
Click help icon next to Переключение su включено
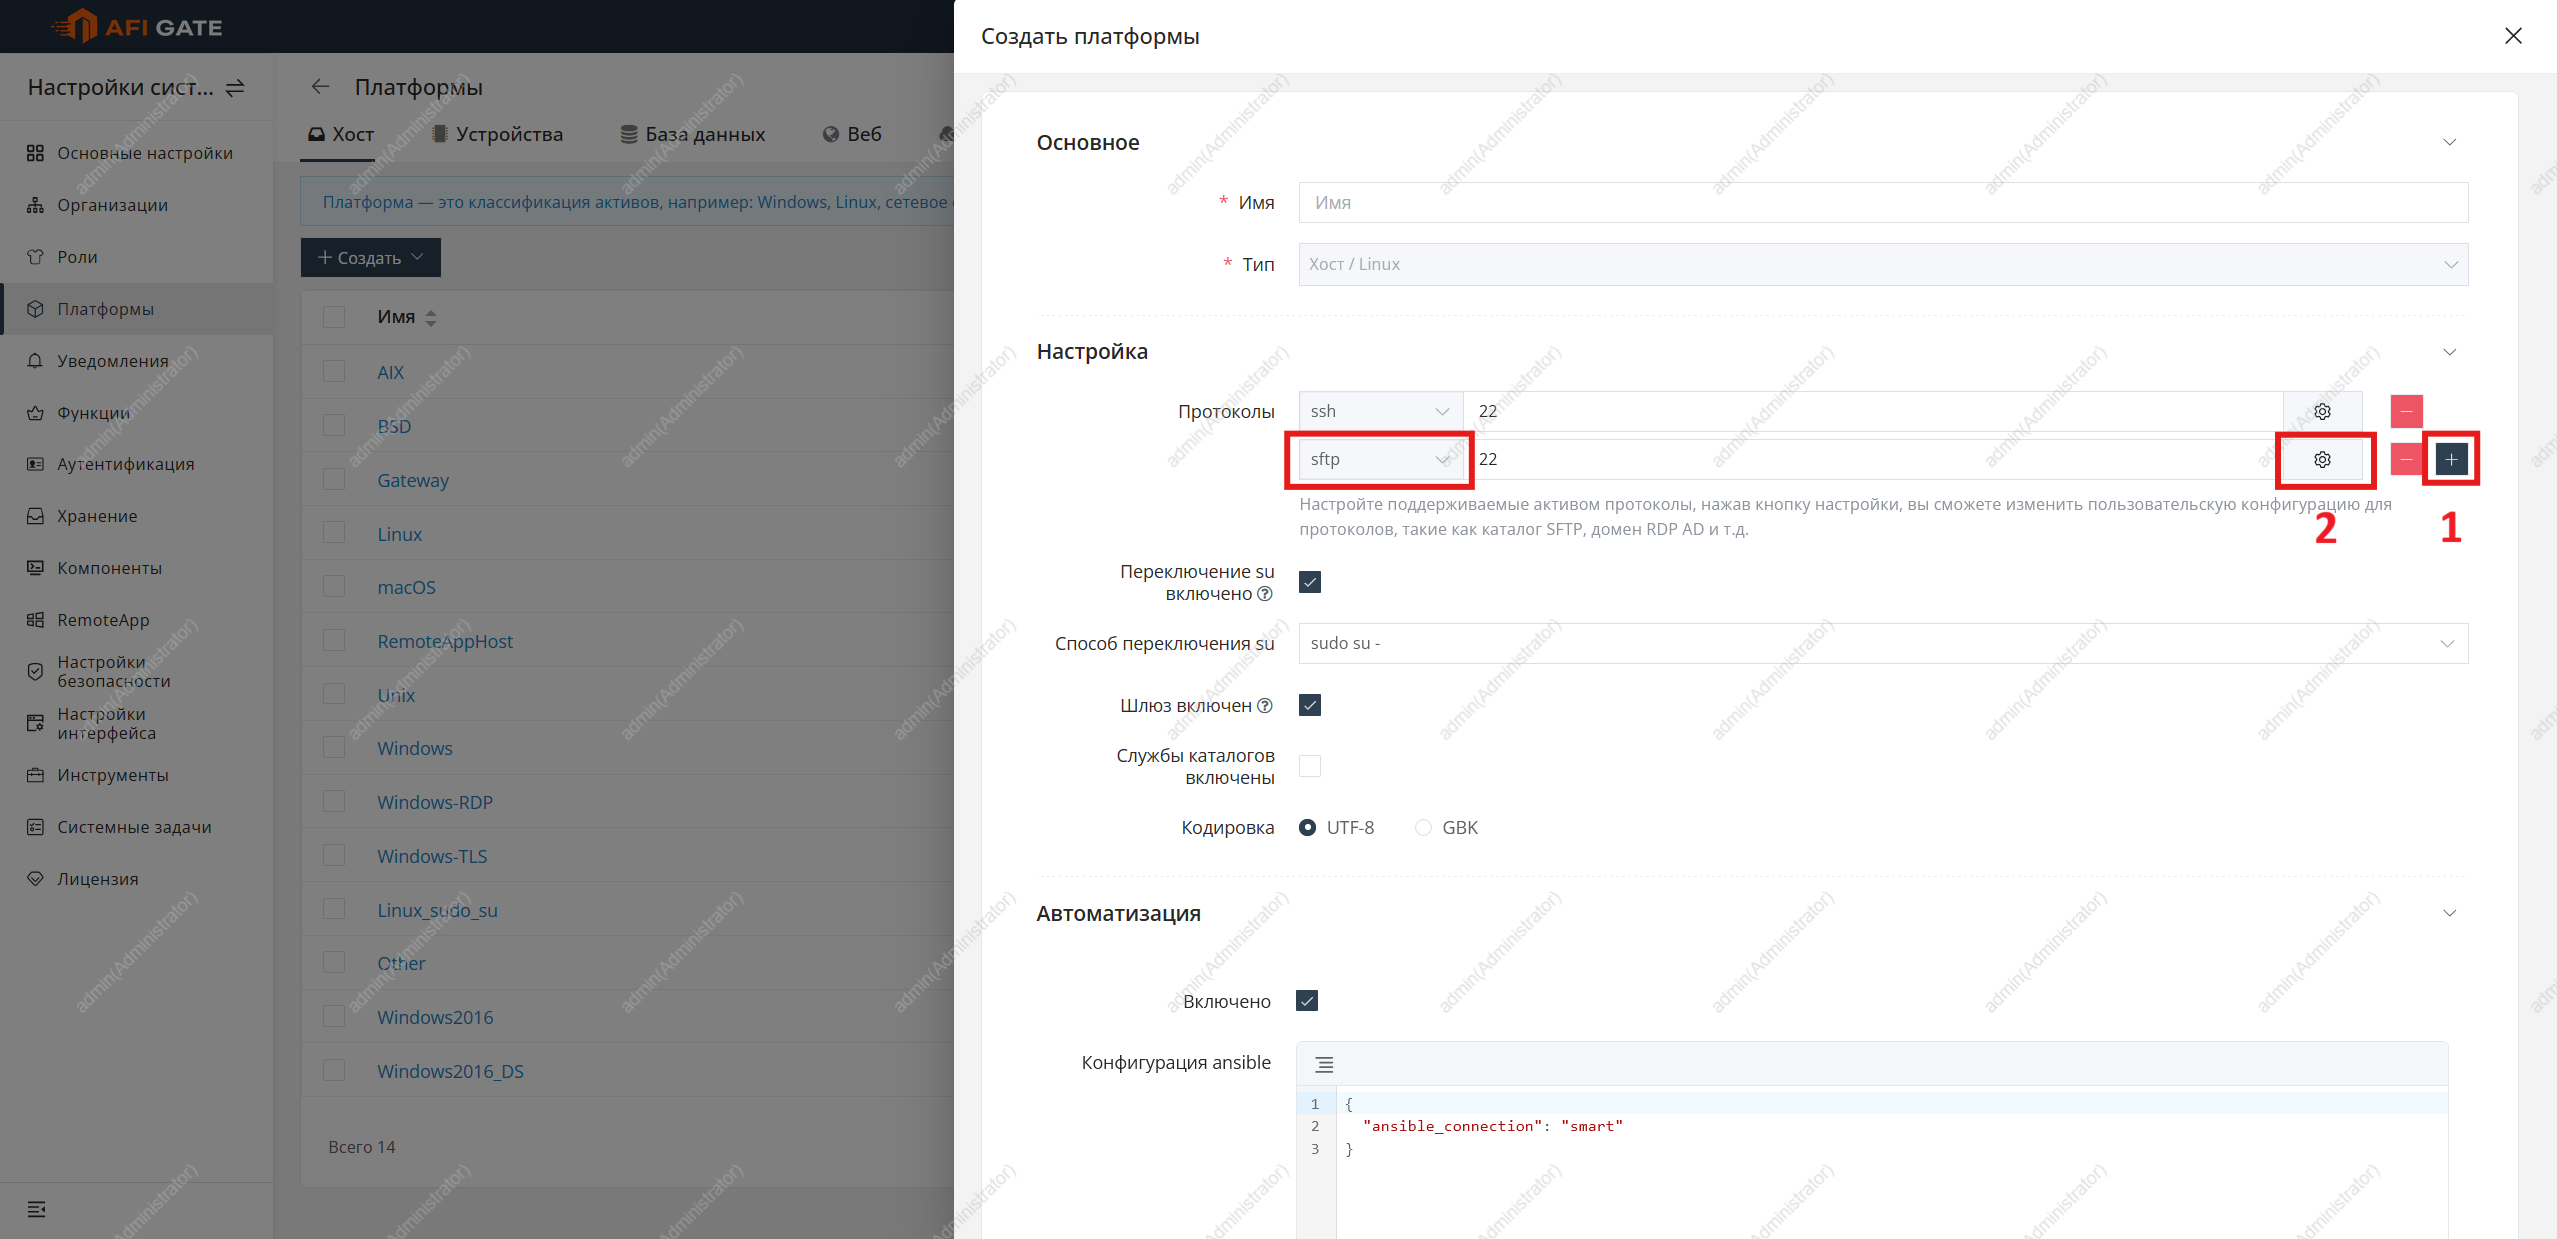pyautogui.click(x=1265, y=594)
